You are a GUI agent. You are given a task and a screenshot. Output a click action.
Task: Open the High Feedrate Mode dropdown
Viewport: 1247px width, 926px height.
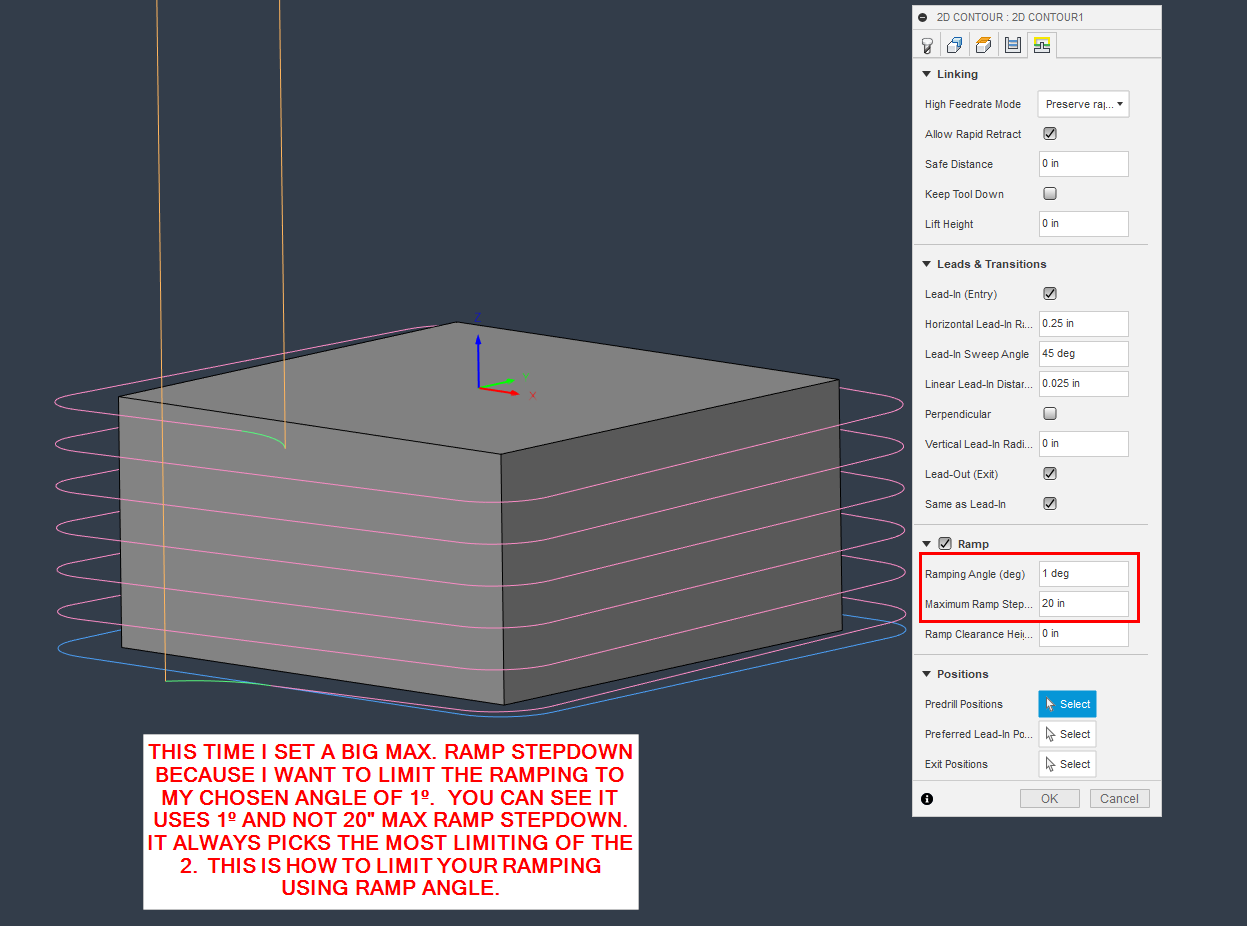1083,103
